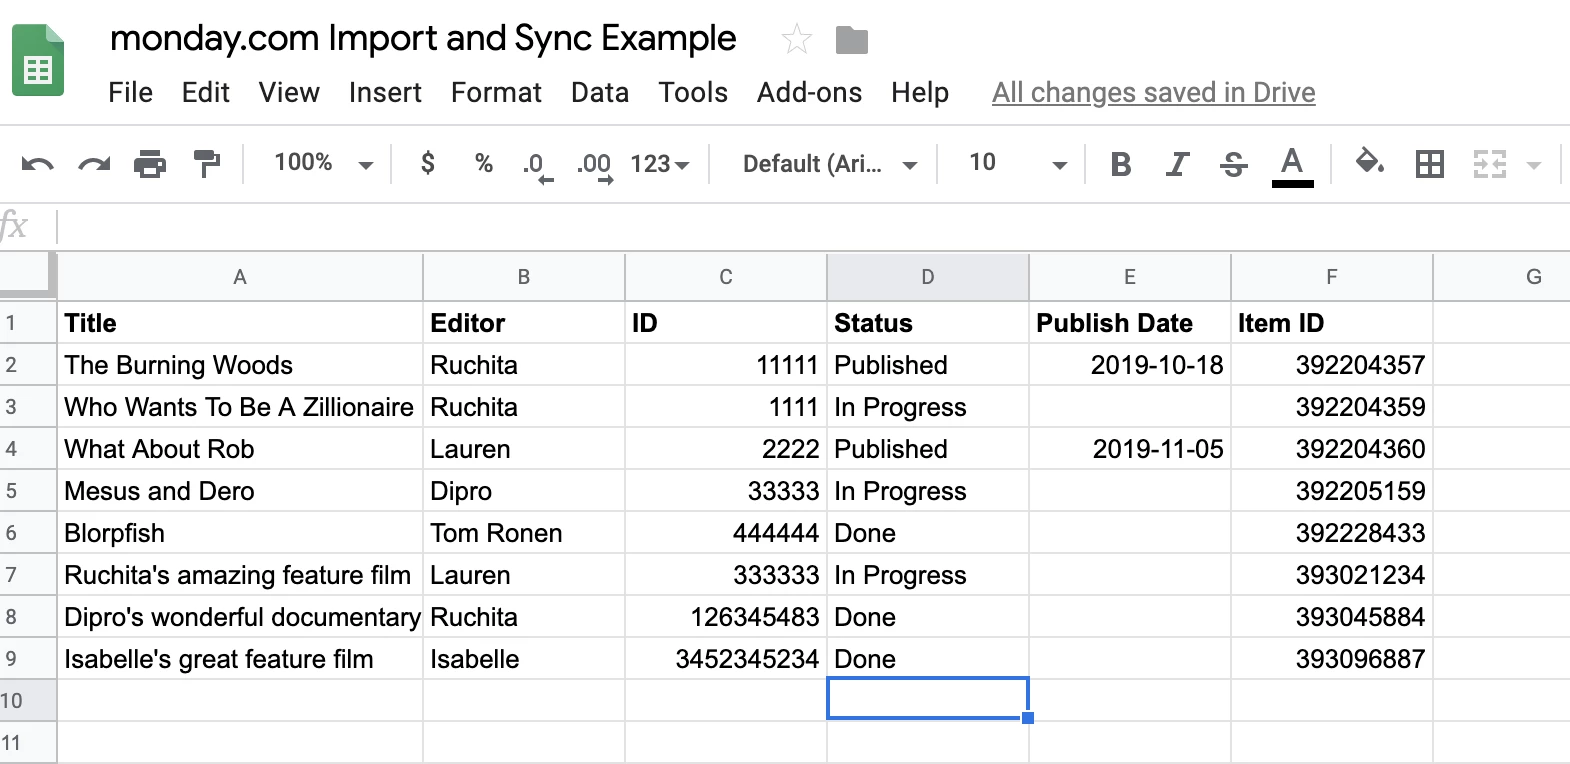Toggle bold formatting
Image resolution: width=1570 pixels, height=764 pixels.
click(x=1120, y=163)
